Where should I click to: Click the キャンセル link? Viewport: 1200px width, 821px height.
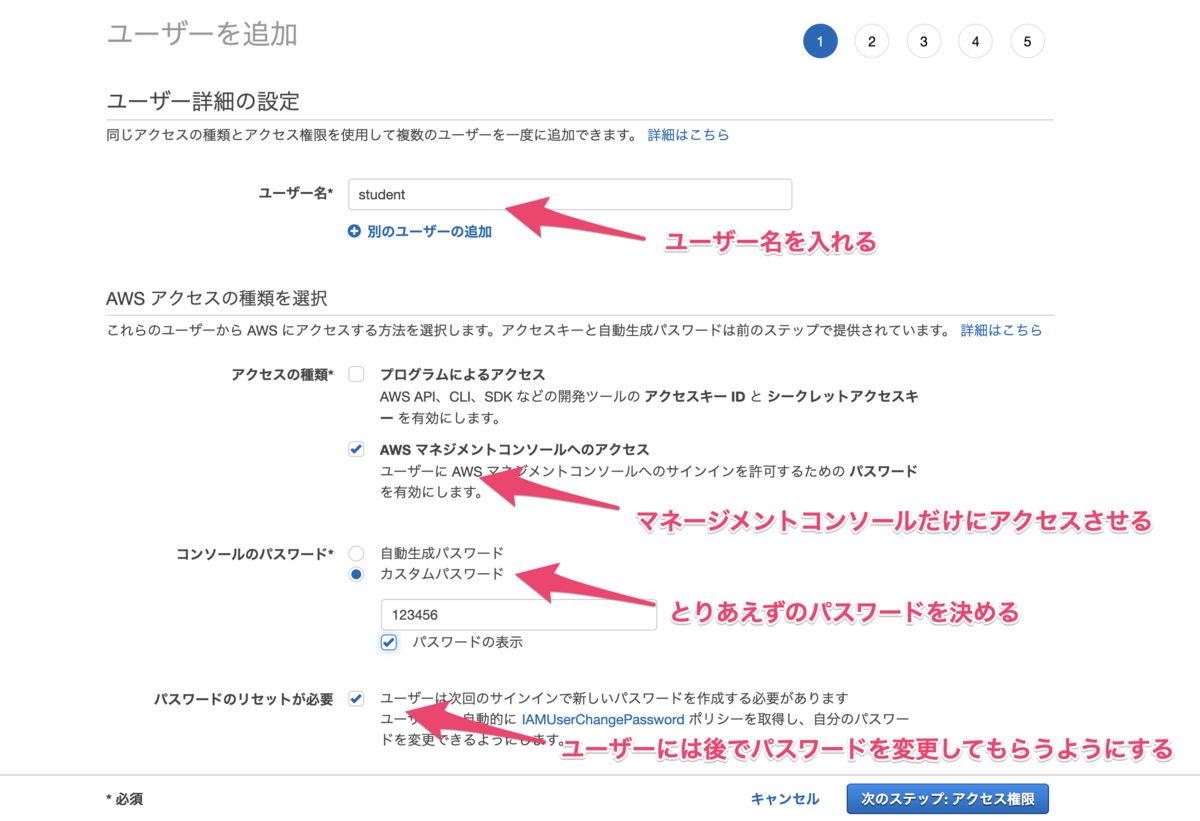point(785,799)
